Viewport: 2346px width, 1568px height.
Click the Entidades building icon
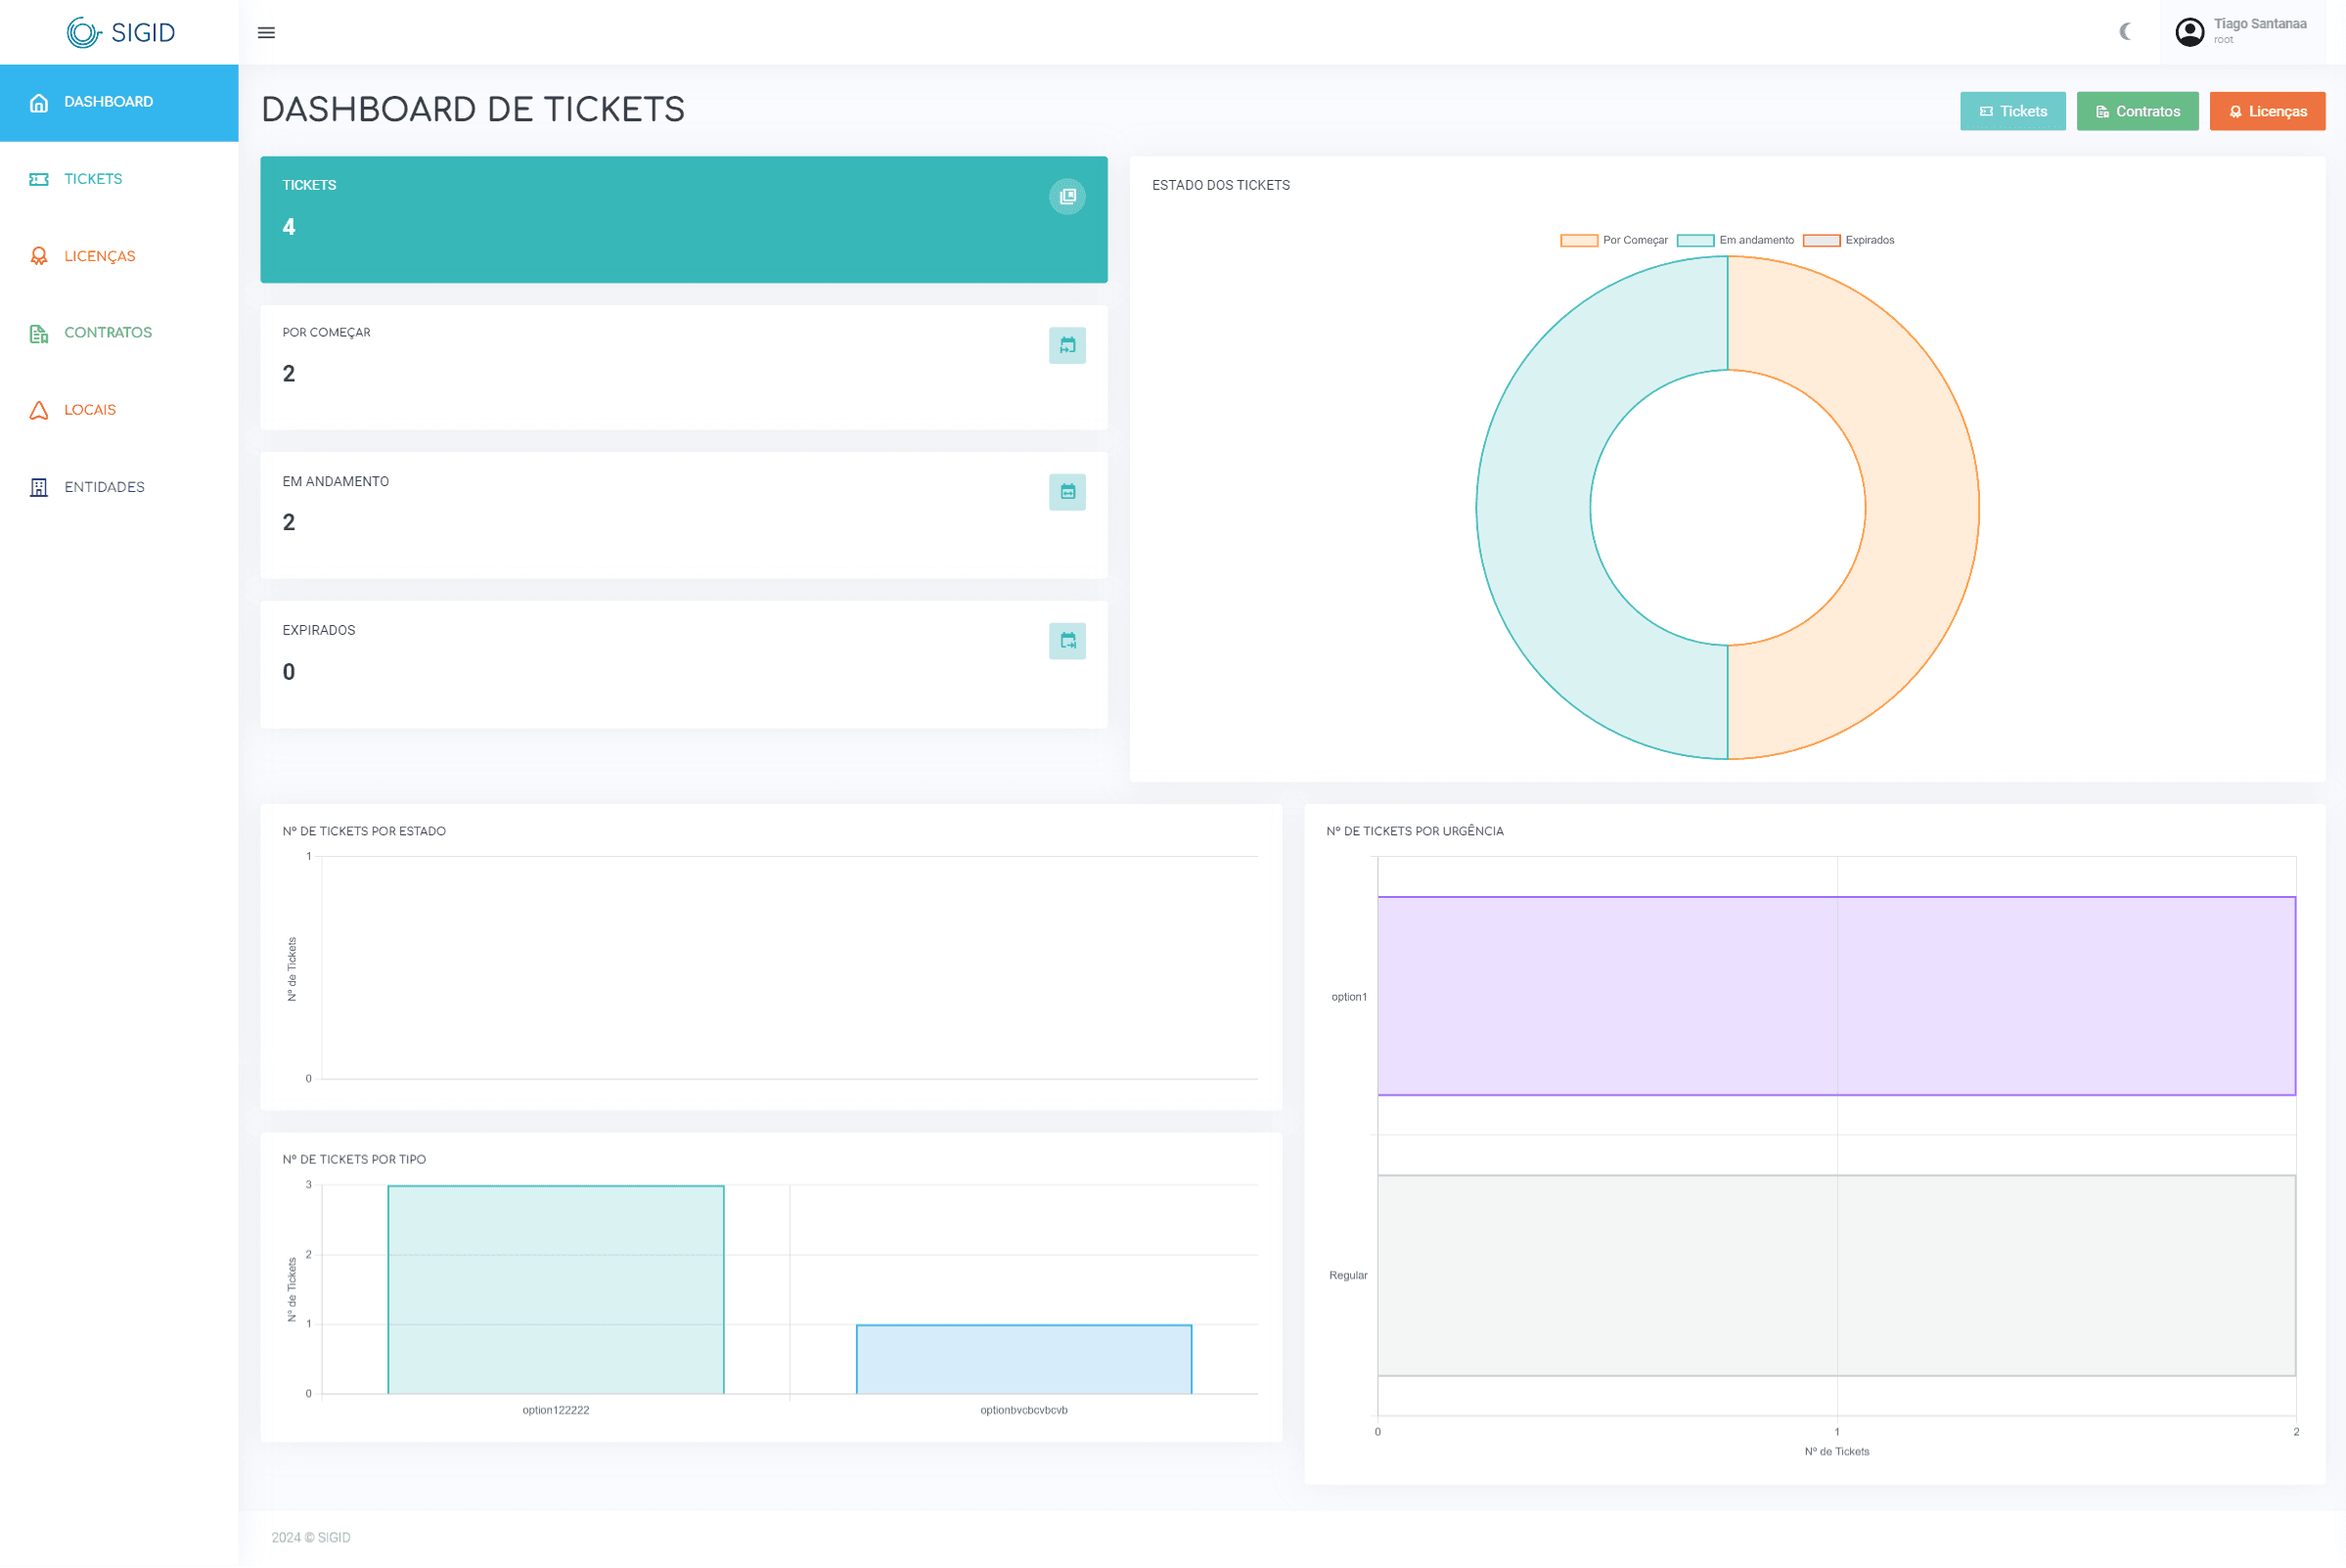39,488
